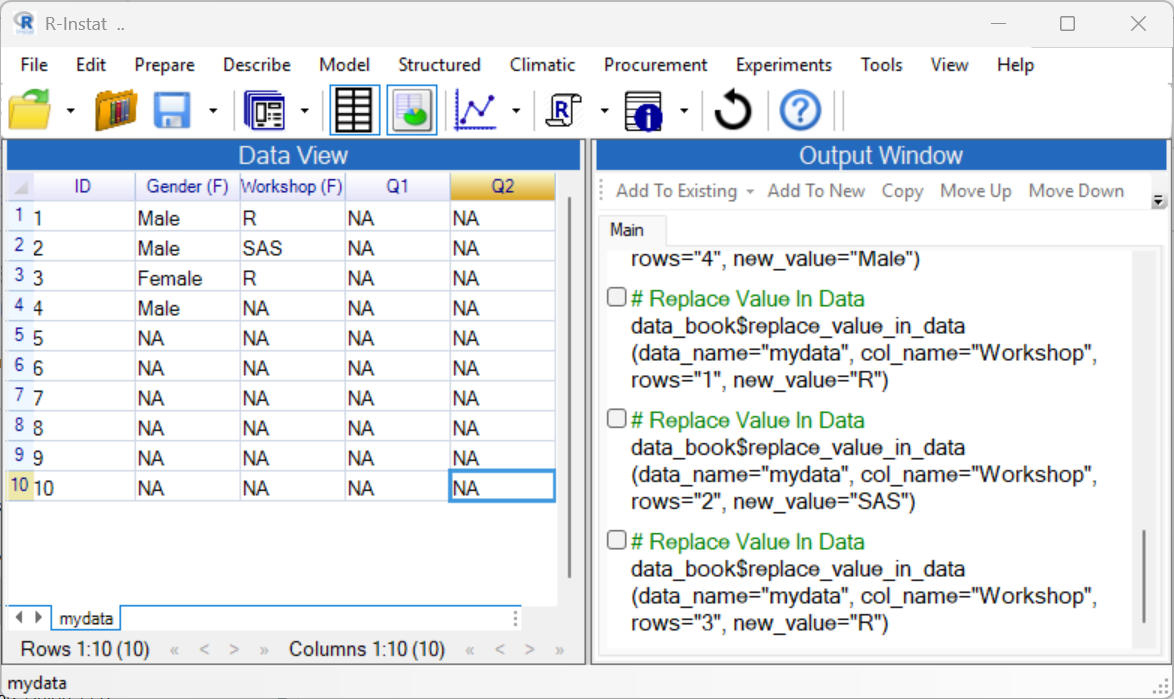
Task: Open the Climatic menu
Action: point(542,65)
